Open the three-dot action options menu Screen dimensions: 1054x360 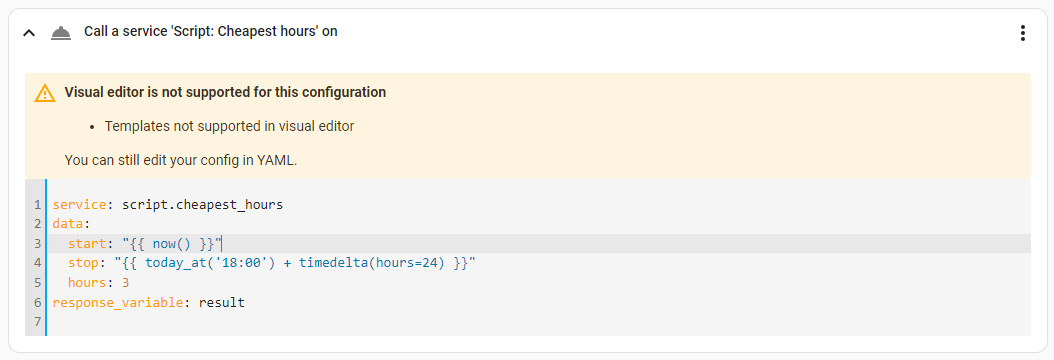1022,33
